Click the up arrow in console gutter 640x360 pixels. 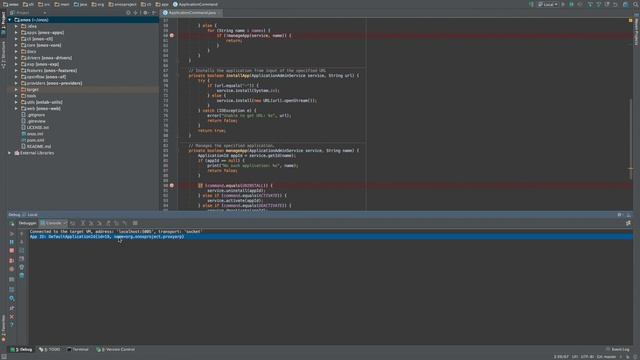22,234
